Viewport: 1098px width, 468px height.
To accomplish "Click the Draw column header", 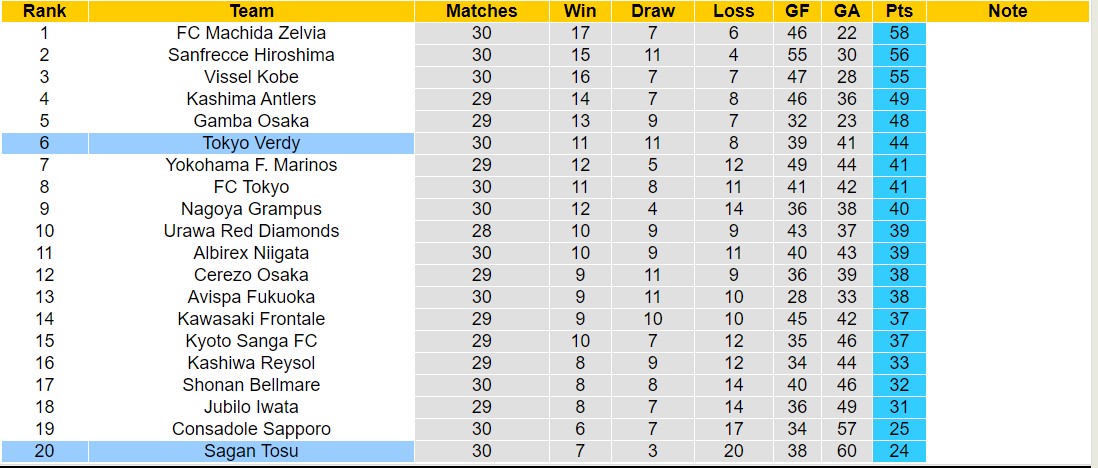I will coord(653,11).
